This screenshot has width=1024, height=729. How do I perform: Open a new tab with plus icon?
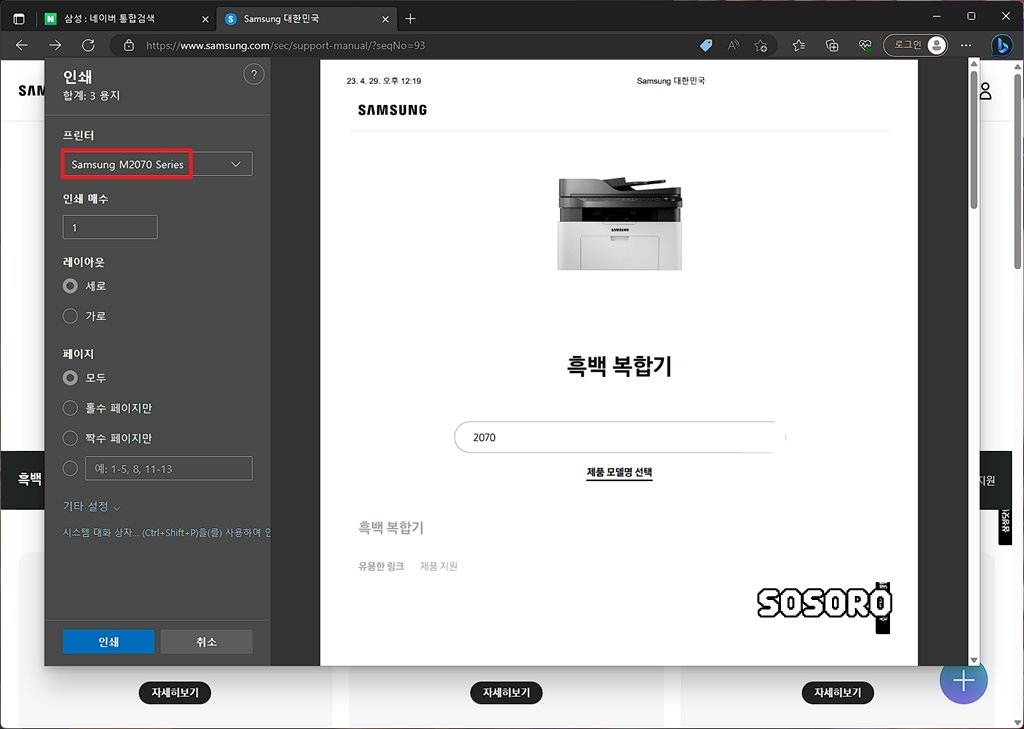click(x=410, y=19)
